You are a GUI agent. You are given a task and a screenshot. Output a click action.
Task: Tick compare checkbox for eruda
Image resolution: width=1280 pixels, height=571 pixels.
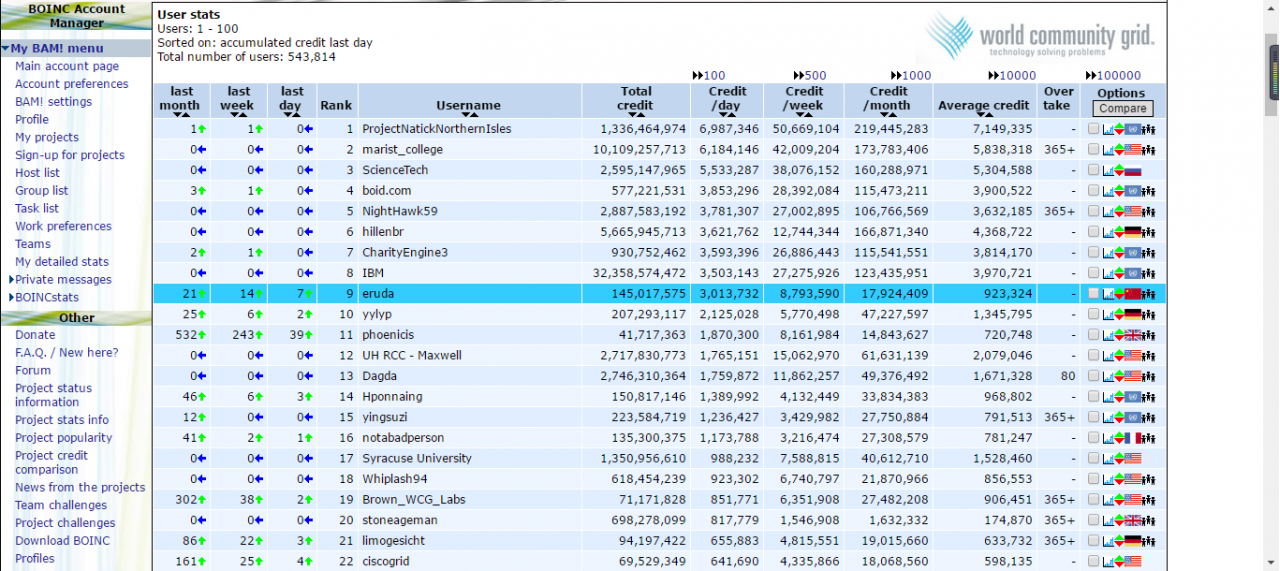pyautogui.click(x=1093, y=293)
